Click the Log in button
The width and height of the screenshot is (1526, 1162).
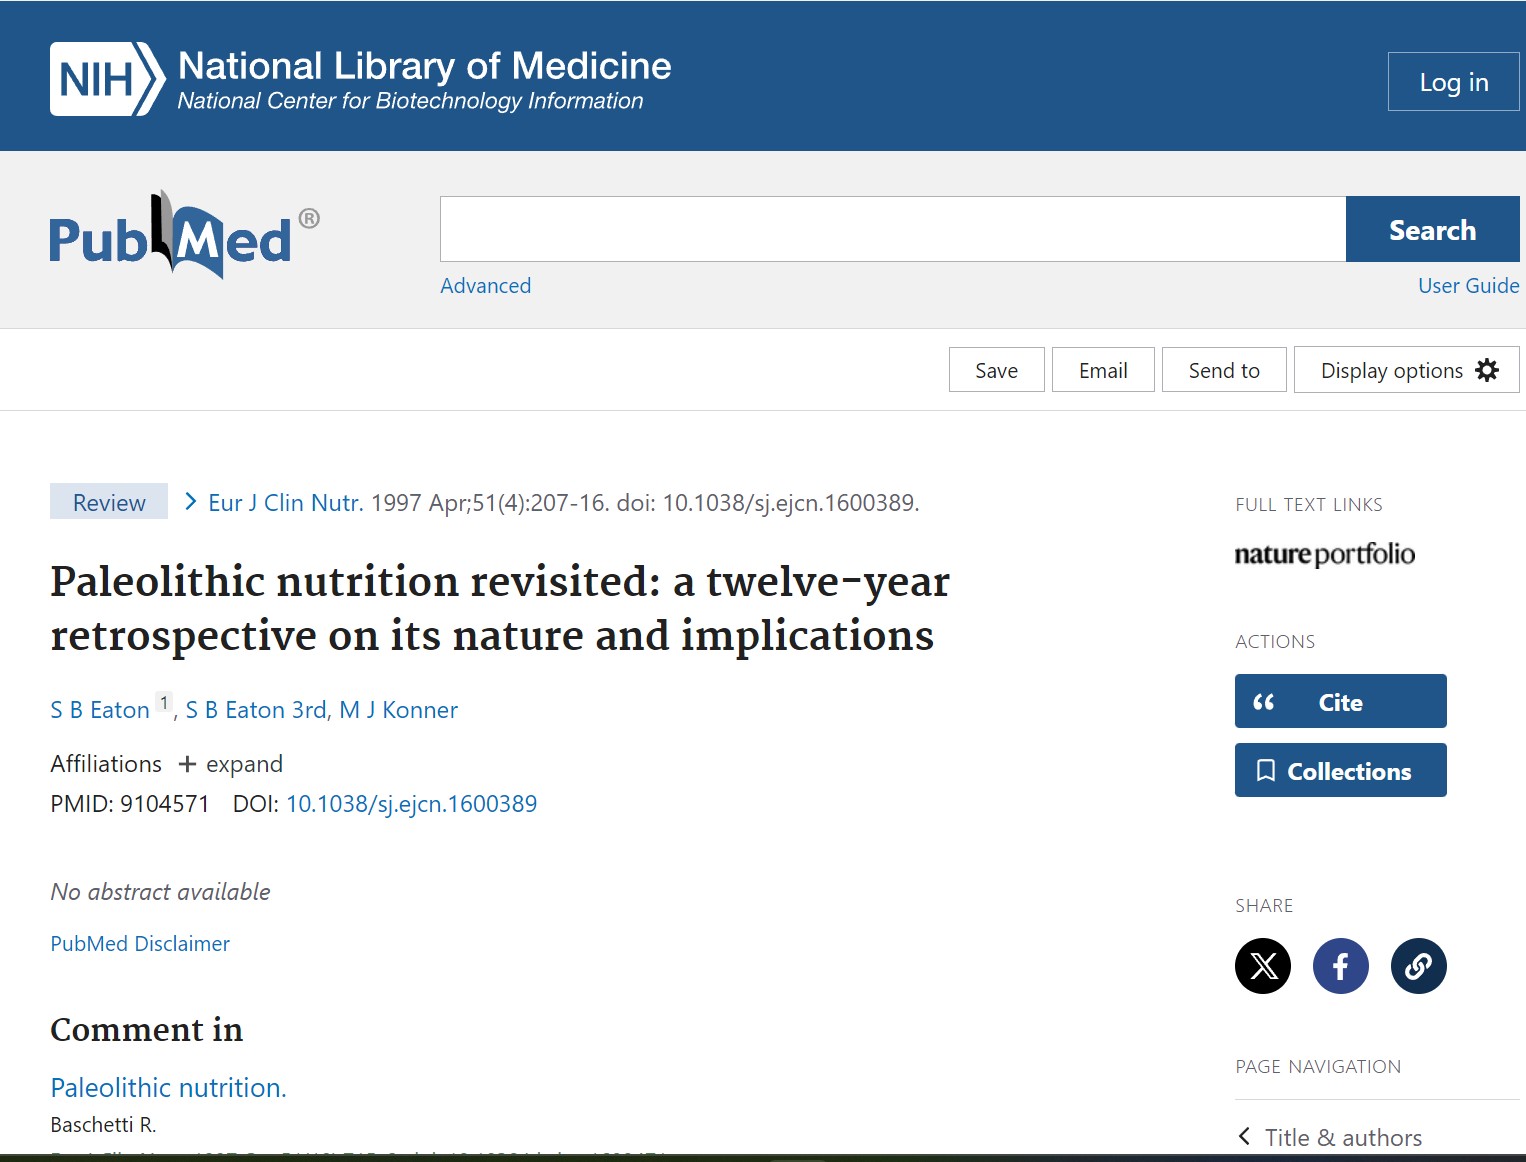[x=1453, y=81]
